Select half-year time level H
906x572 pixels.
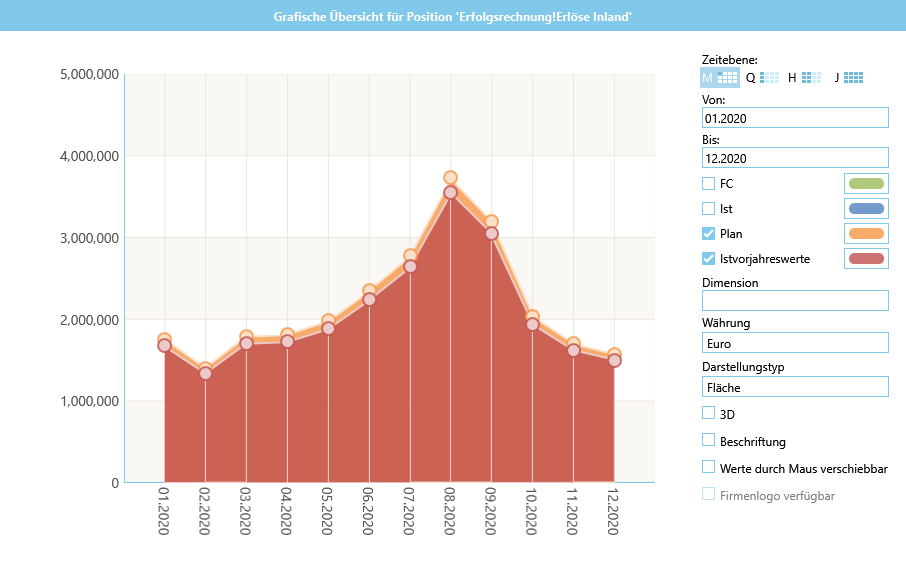coord(804,77)
